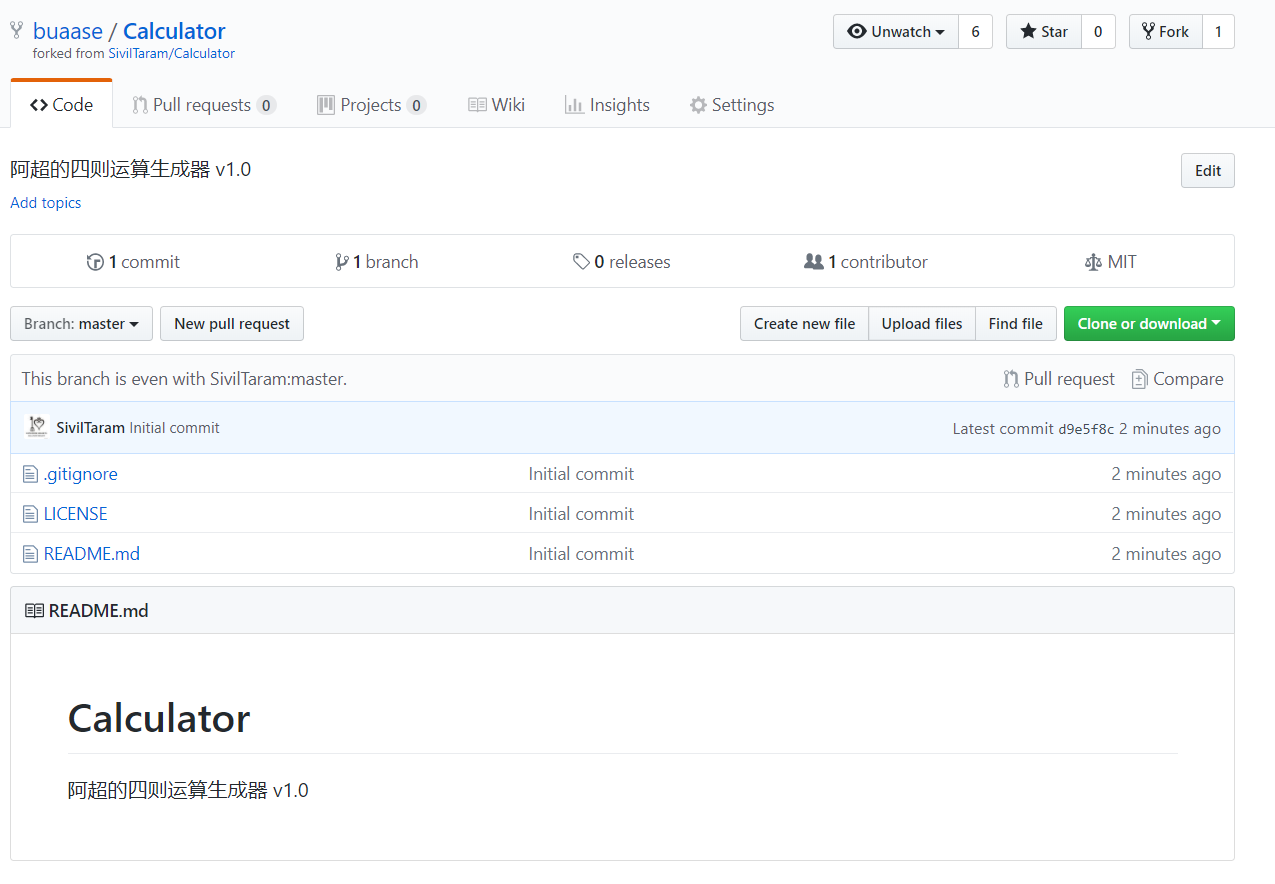Switch to the Code tab
This screenshot has width=1275, height=884.
(62, 105)
